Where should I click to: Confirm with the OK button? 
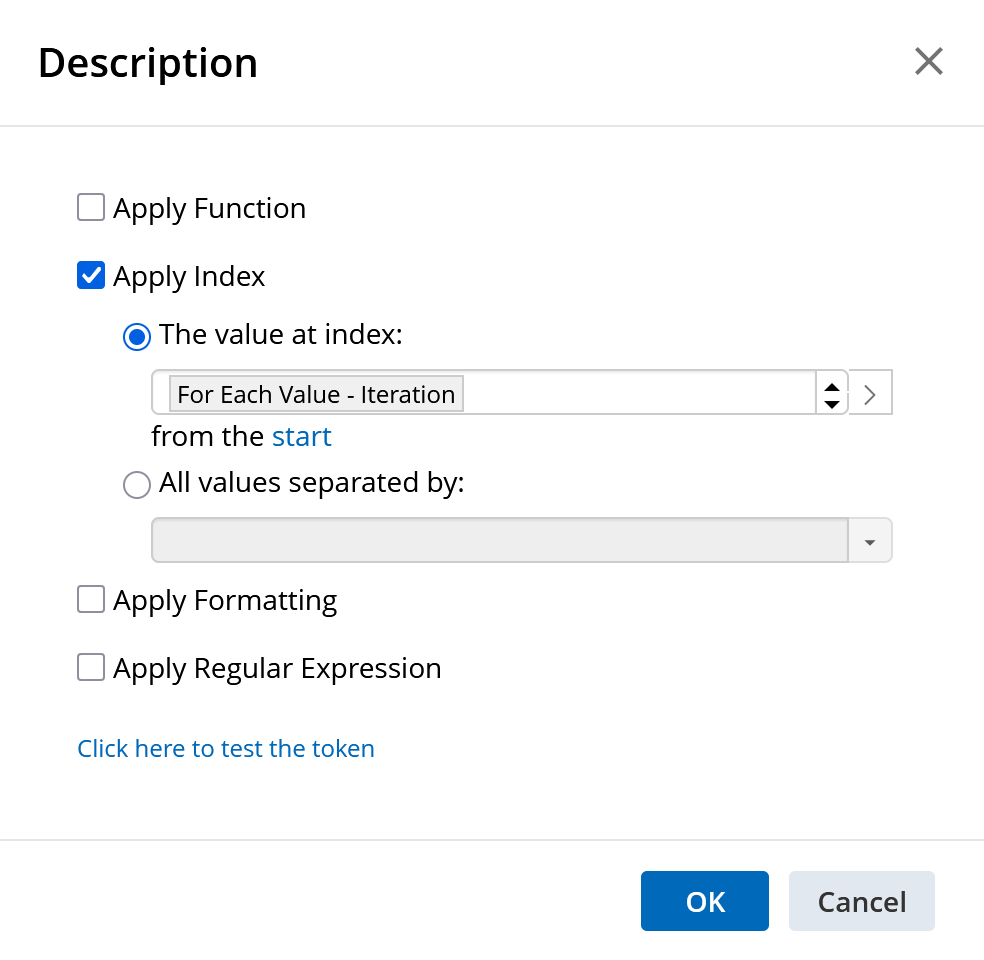704,901
